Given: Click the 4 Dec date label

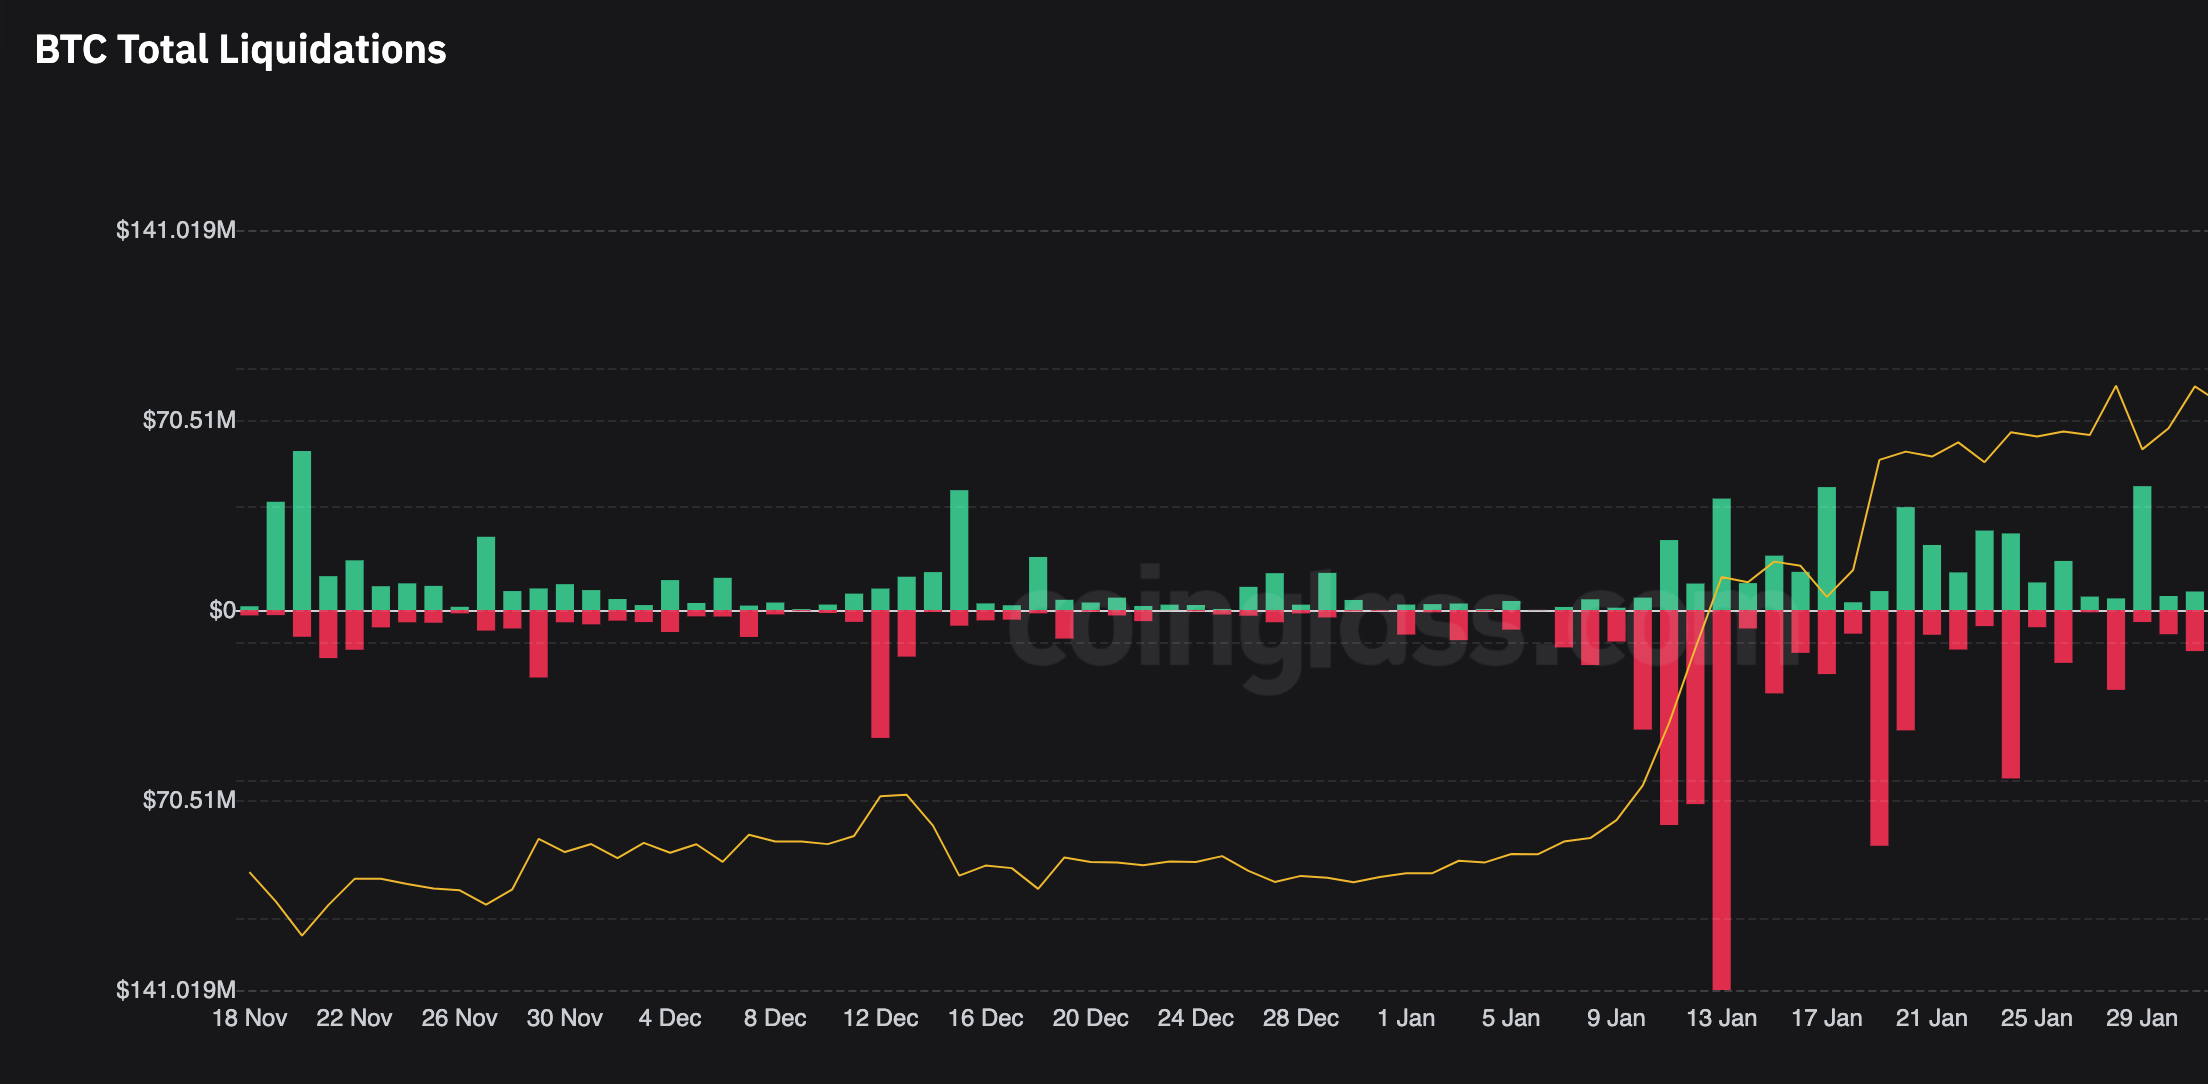Looking at the screenshot, I should pos(670,1018).
